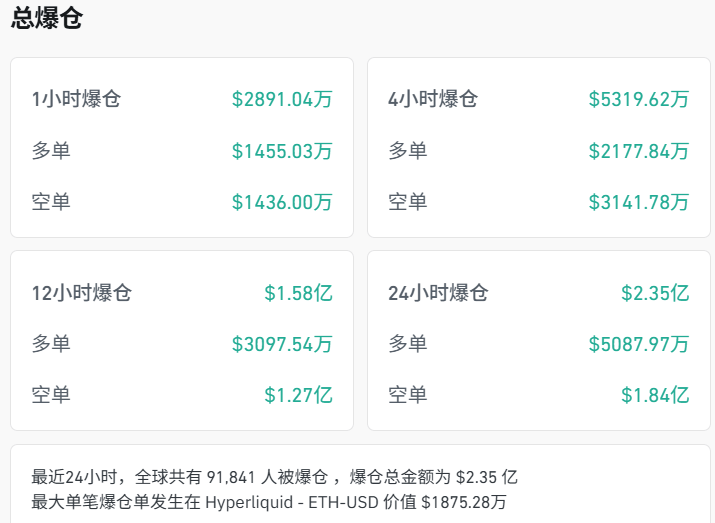Select the $1.27亿 short liquidation figure
Screen dimensions: 715x523
point(298,395)
